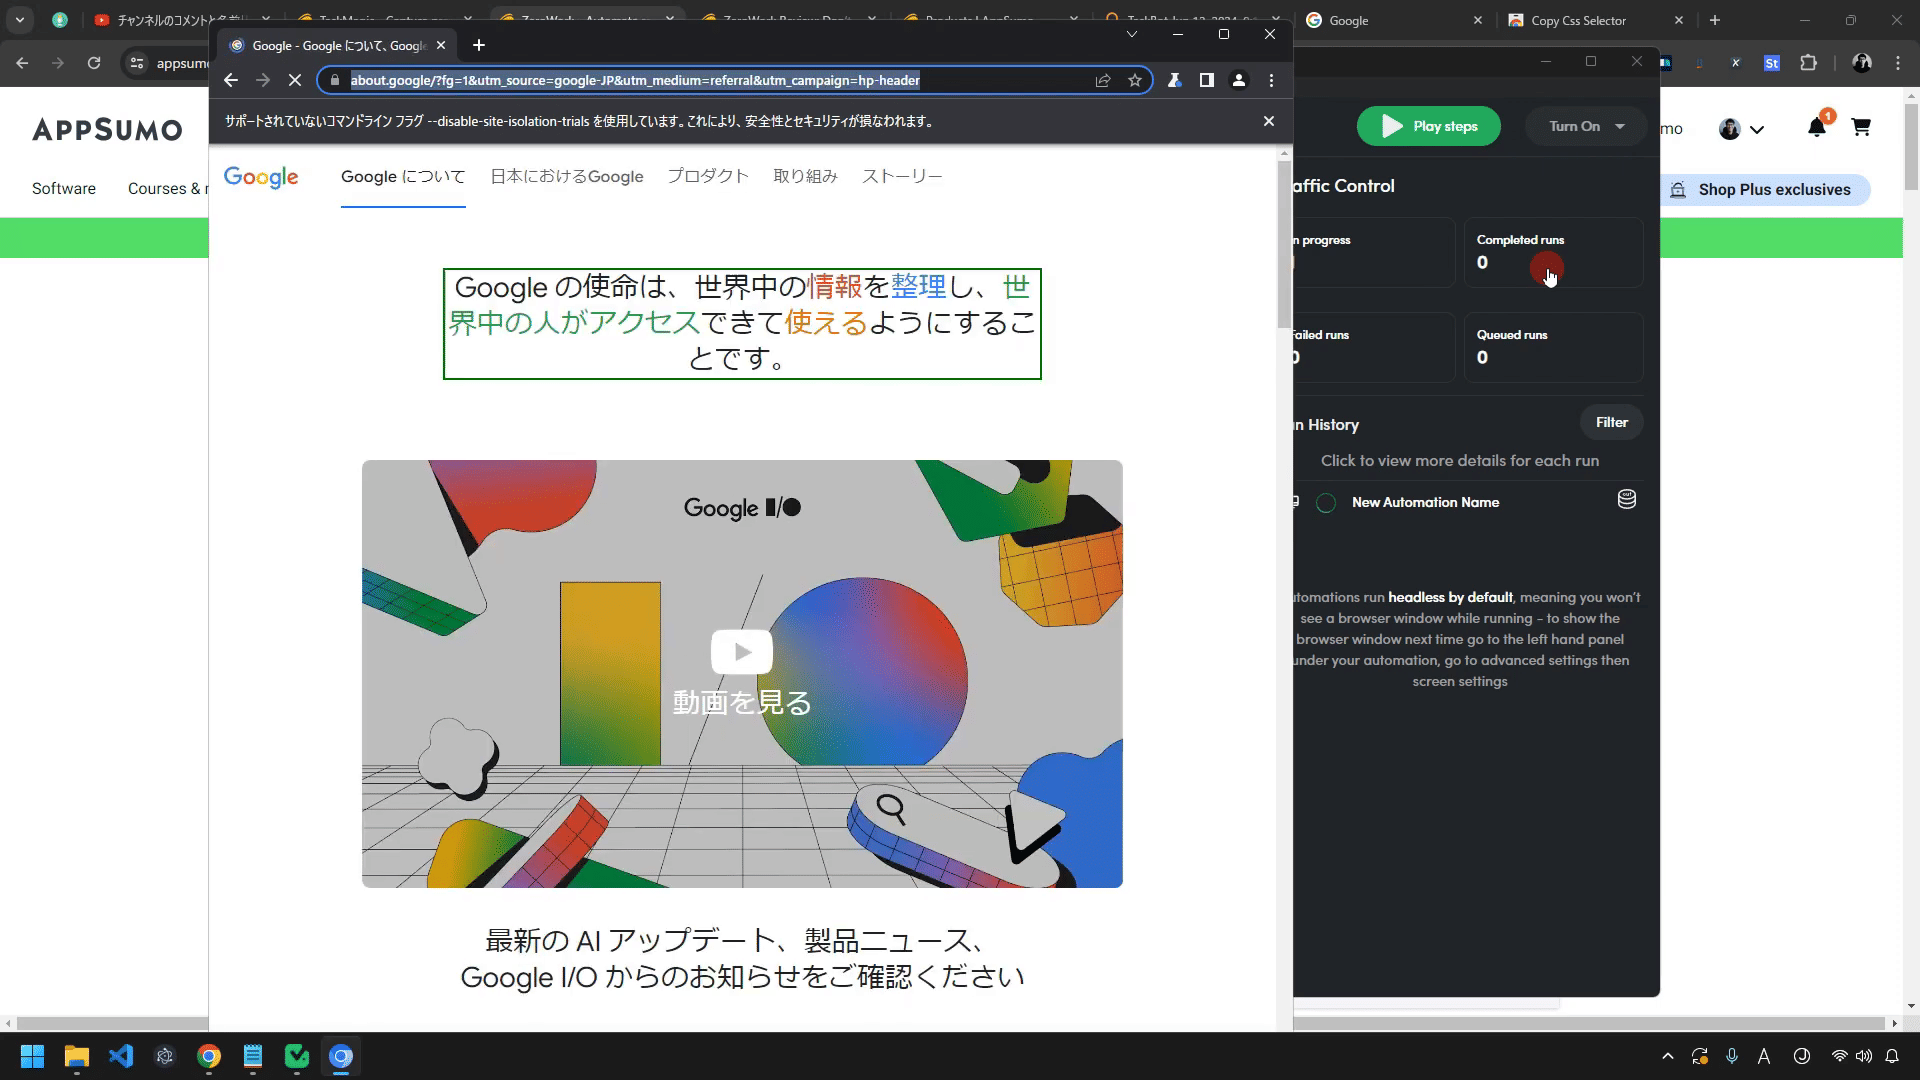Stop loading the page with X button

point(295,80)
